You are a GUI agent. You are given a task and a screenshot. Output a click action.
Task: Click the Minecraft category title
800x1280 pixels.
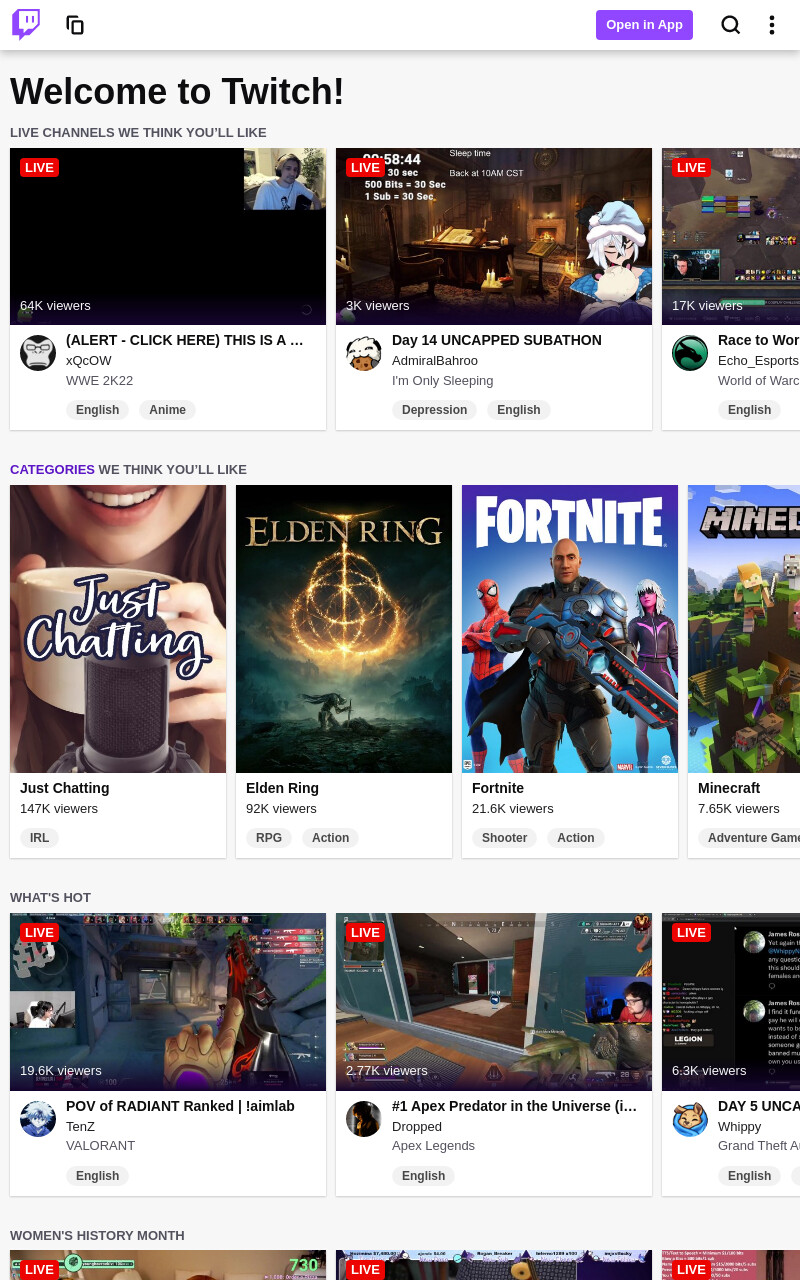tap(729, 788)
